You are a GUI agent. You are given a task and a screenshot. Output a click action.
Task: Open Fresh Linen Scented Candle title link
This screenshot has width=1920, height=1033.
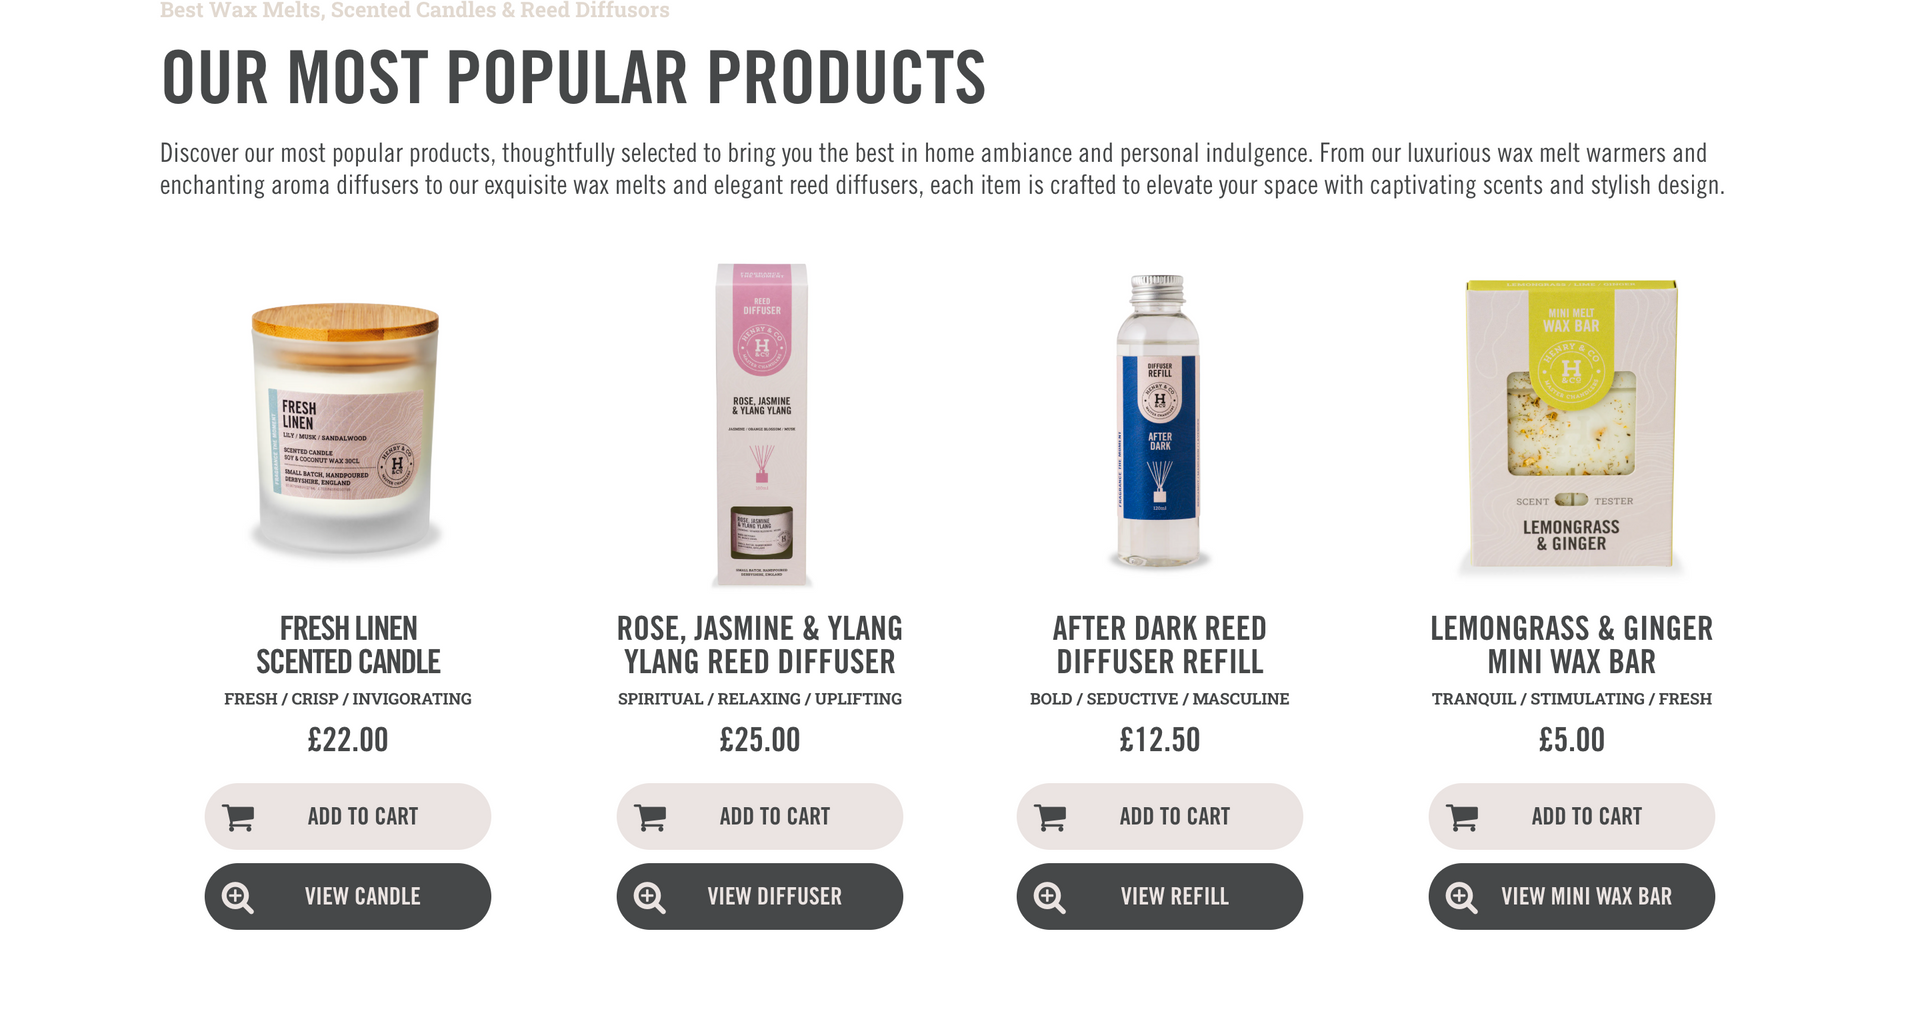(x=348, y=645)
